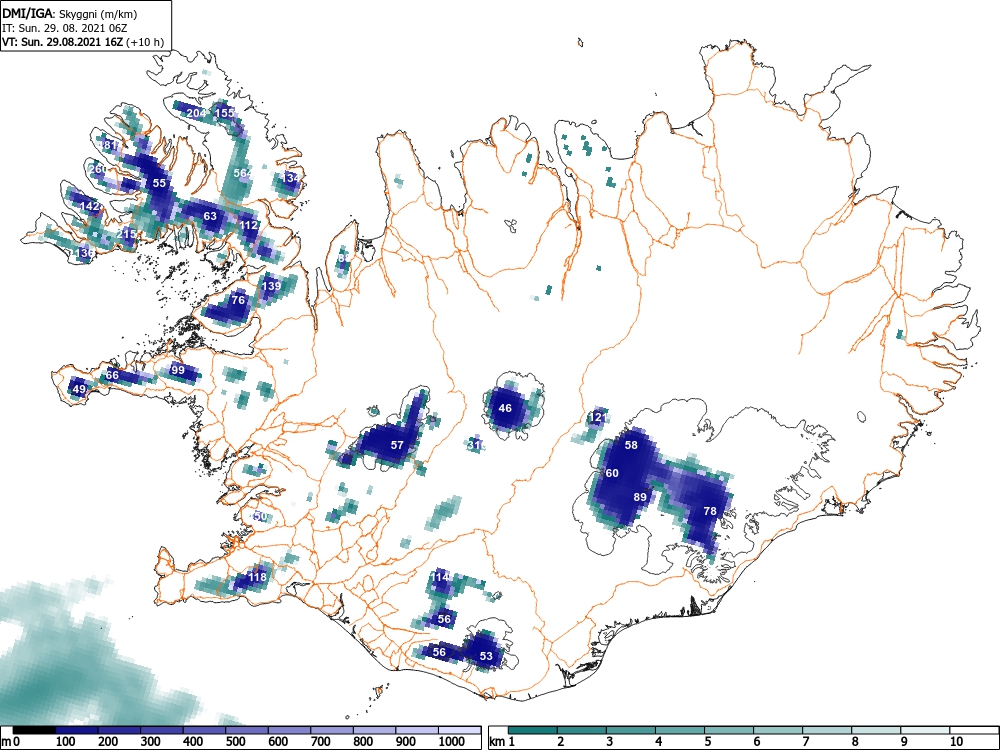Viewport: 1000px width, 750px height.
Task: Click the map value label '155'
Action: 224,112
